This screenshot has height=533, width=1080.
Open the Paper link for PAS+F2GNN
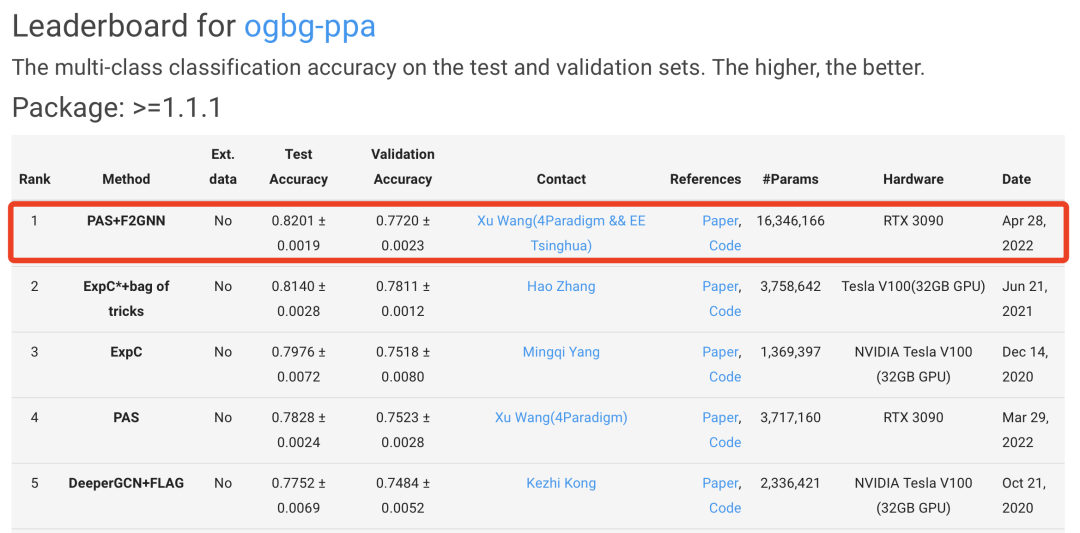pos(719,220)
